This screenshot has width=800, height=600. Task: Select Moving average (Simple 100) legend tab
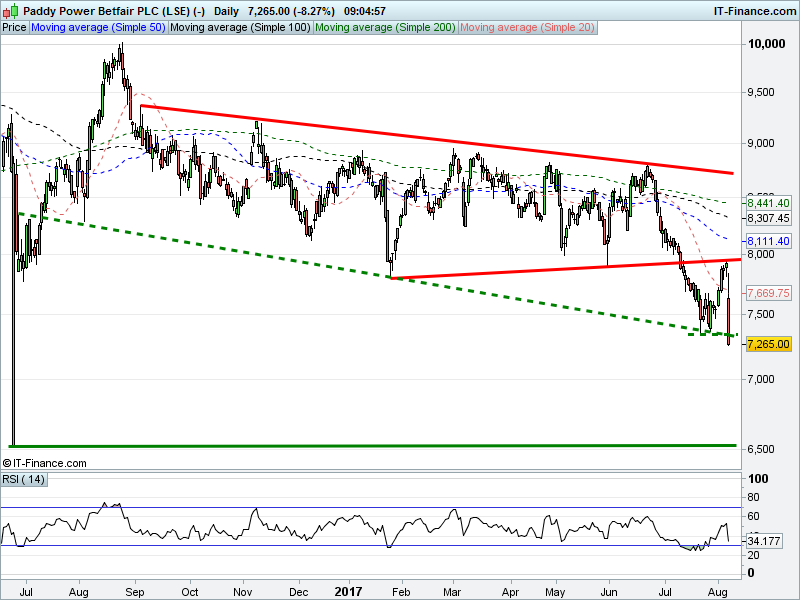[x=240, y=28]
